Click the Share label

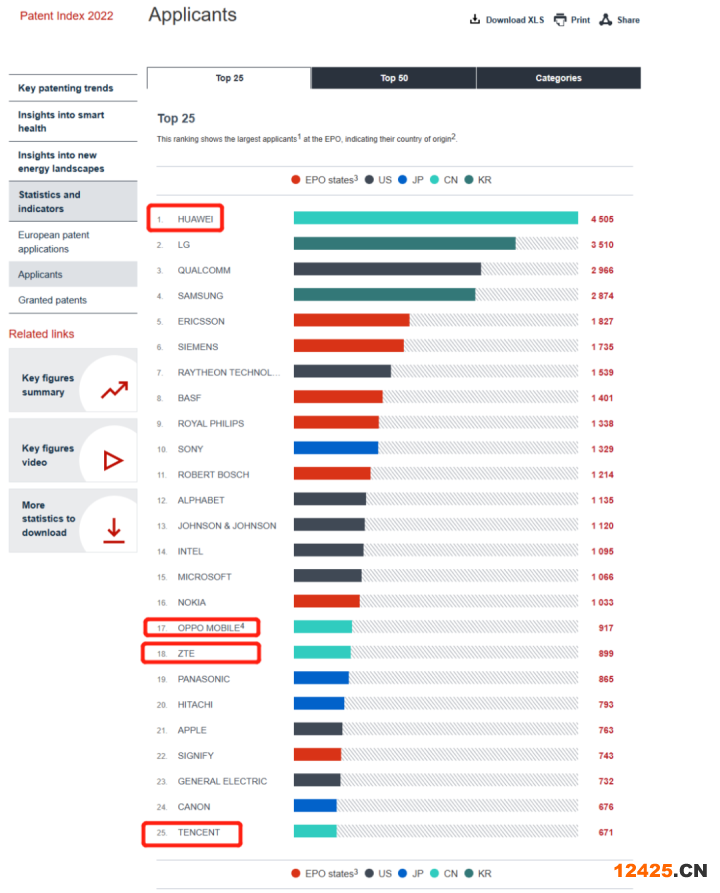(628, 20)
